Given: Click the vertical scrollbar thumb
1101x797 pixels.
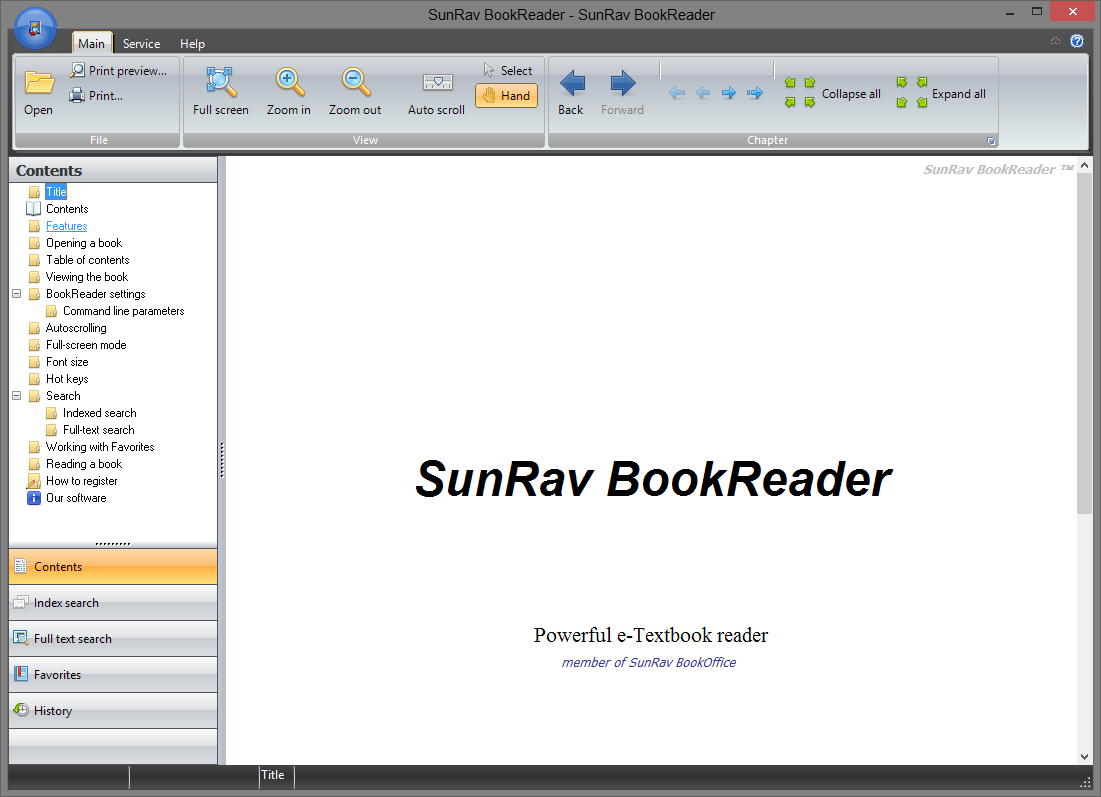Looking at the screenshot, I should [x=1084, y=344].
